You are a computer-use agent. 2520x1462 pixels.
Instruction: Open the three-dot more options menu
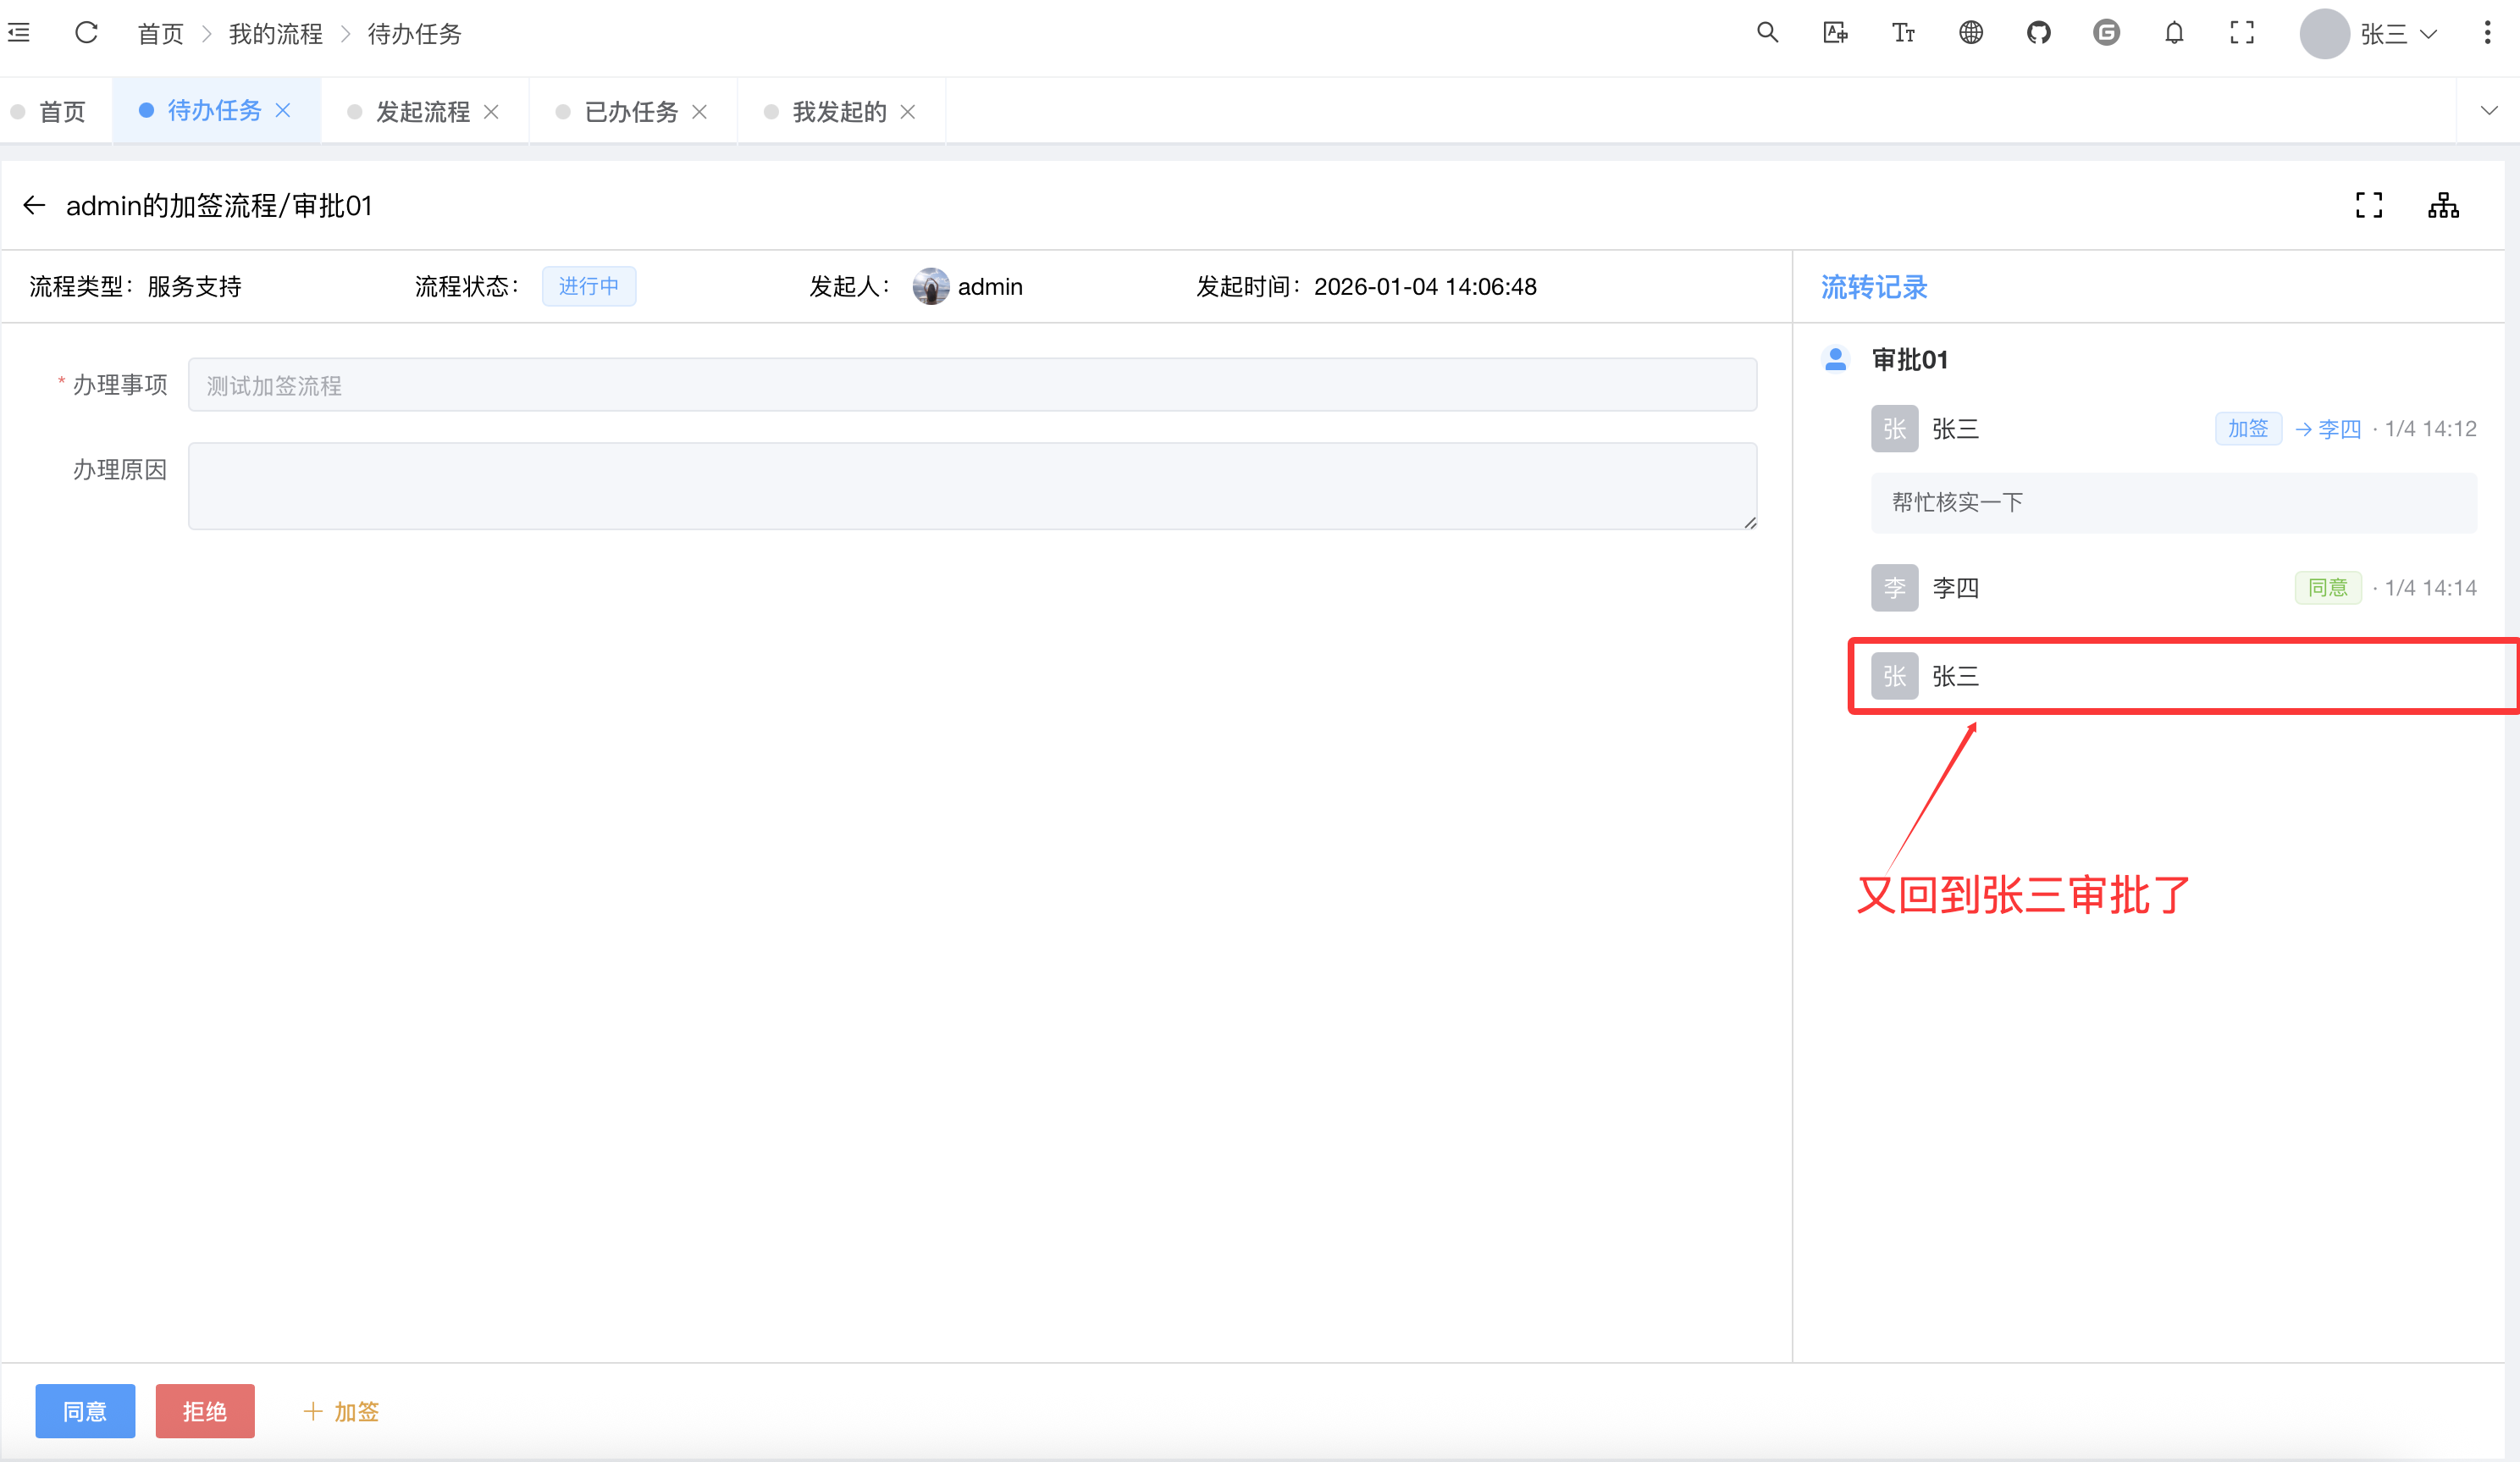point(2487,33)
